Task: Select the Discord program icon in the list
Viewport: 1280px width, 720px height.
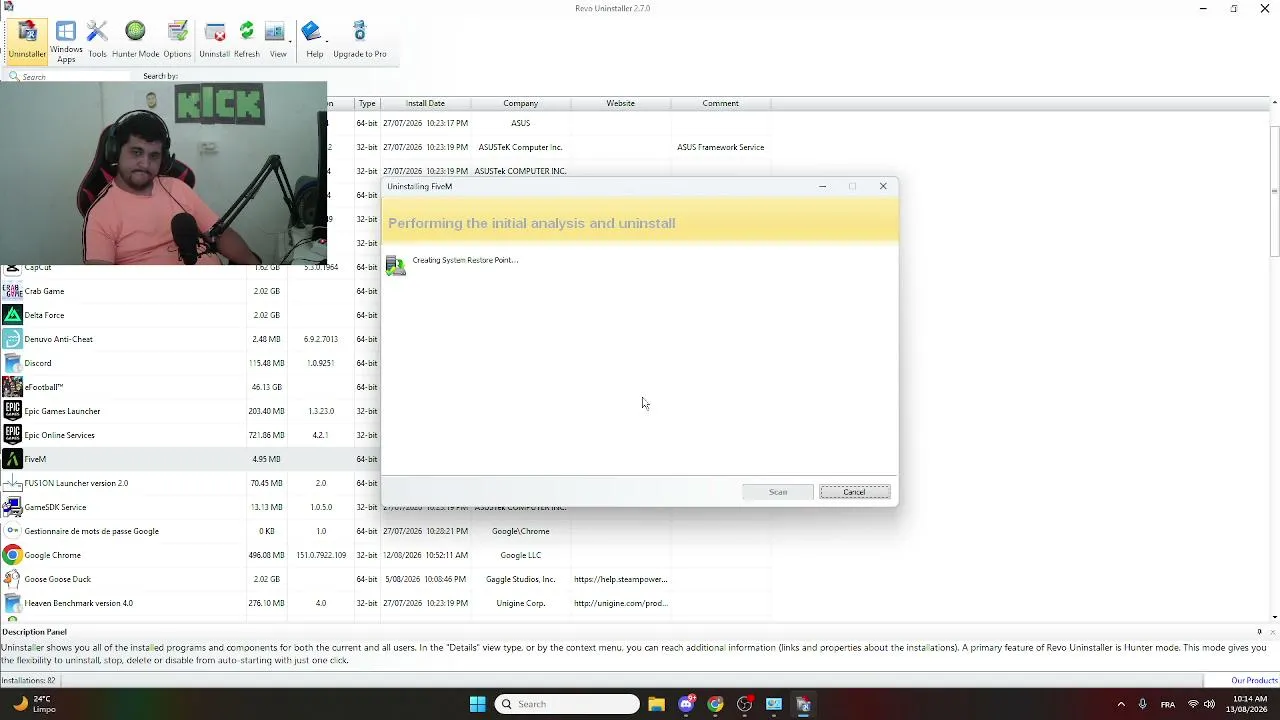Action: tap(12, 363)
